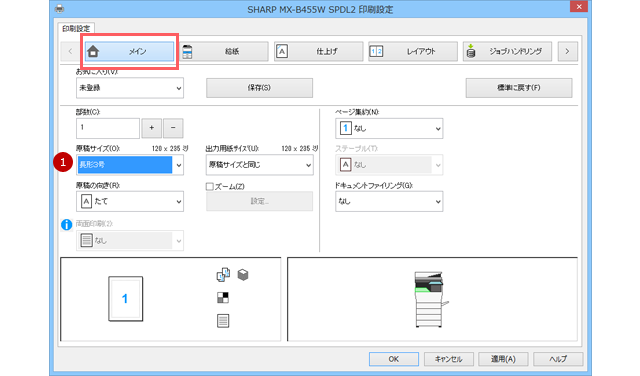Screen dimensions: 640x376
Task: Switch to the 給紙 tab
Action: click(x=224, y=51)
